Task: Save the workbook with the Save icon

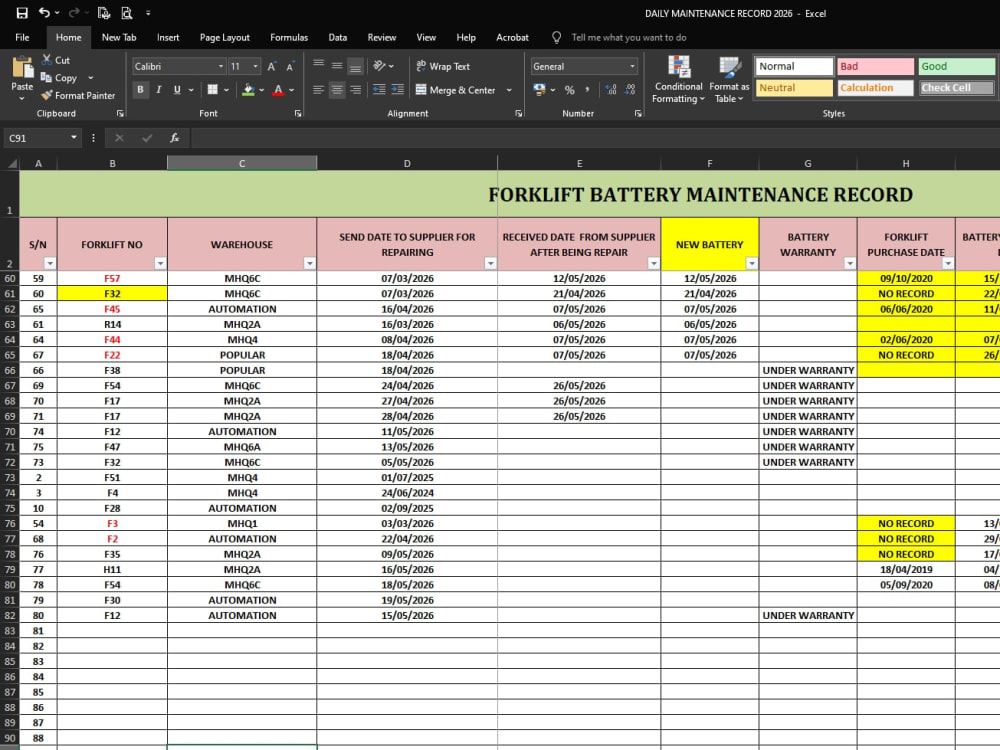Action: point(22,13)
